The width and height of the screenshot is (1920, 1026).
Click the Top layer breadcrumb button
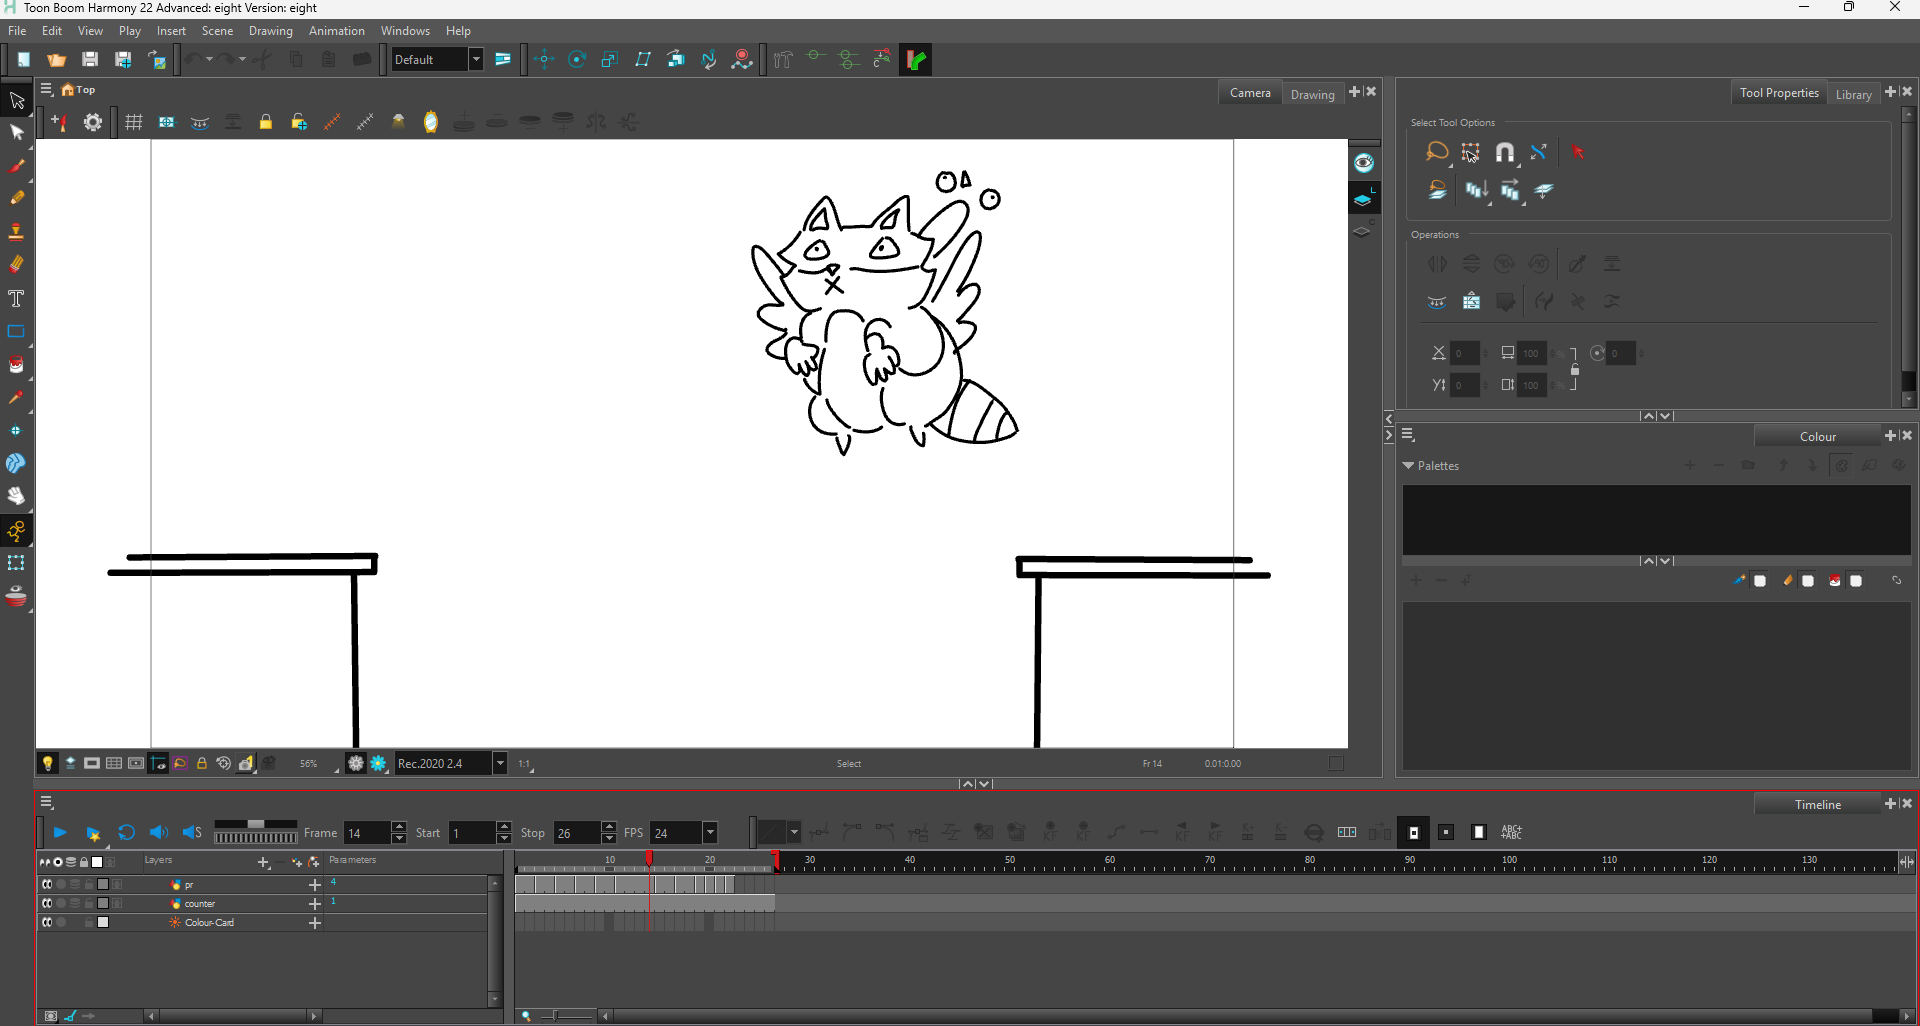79,90
